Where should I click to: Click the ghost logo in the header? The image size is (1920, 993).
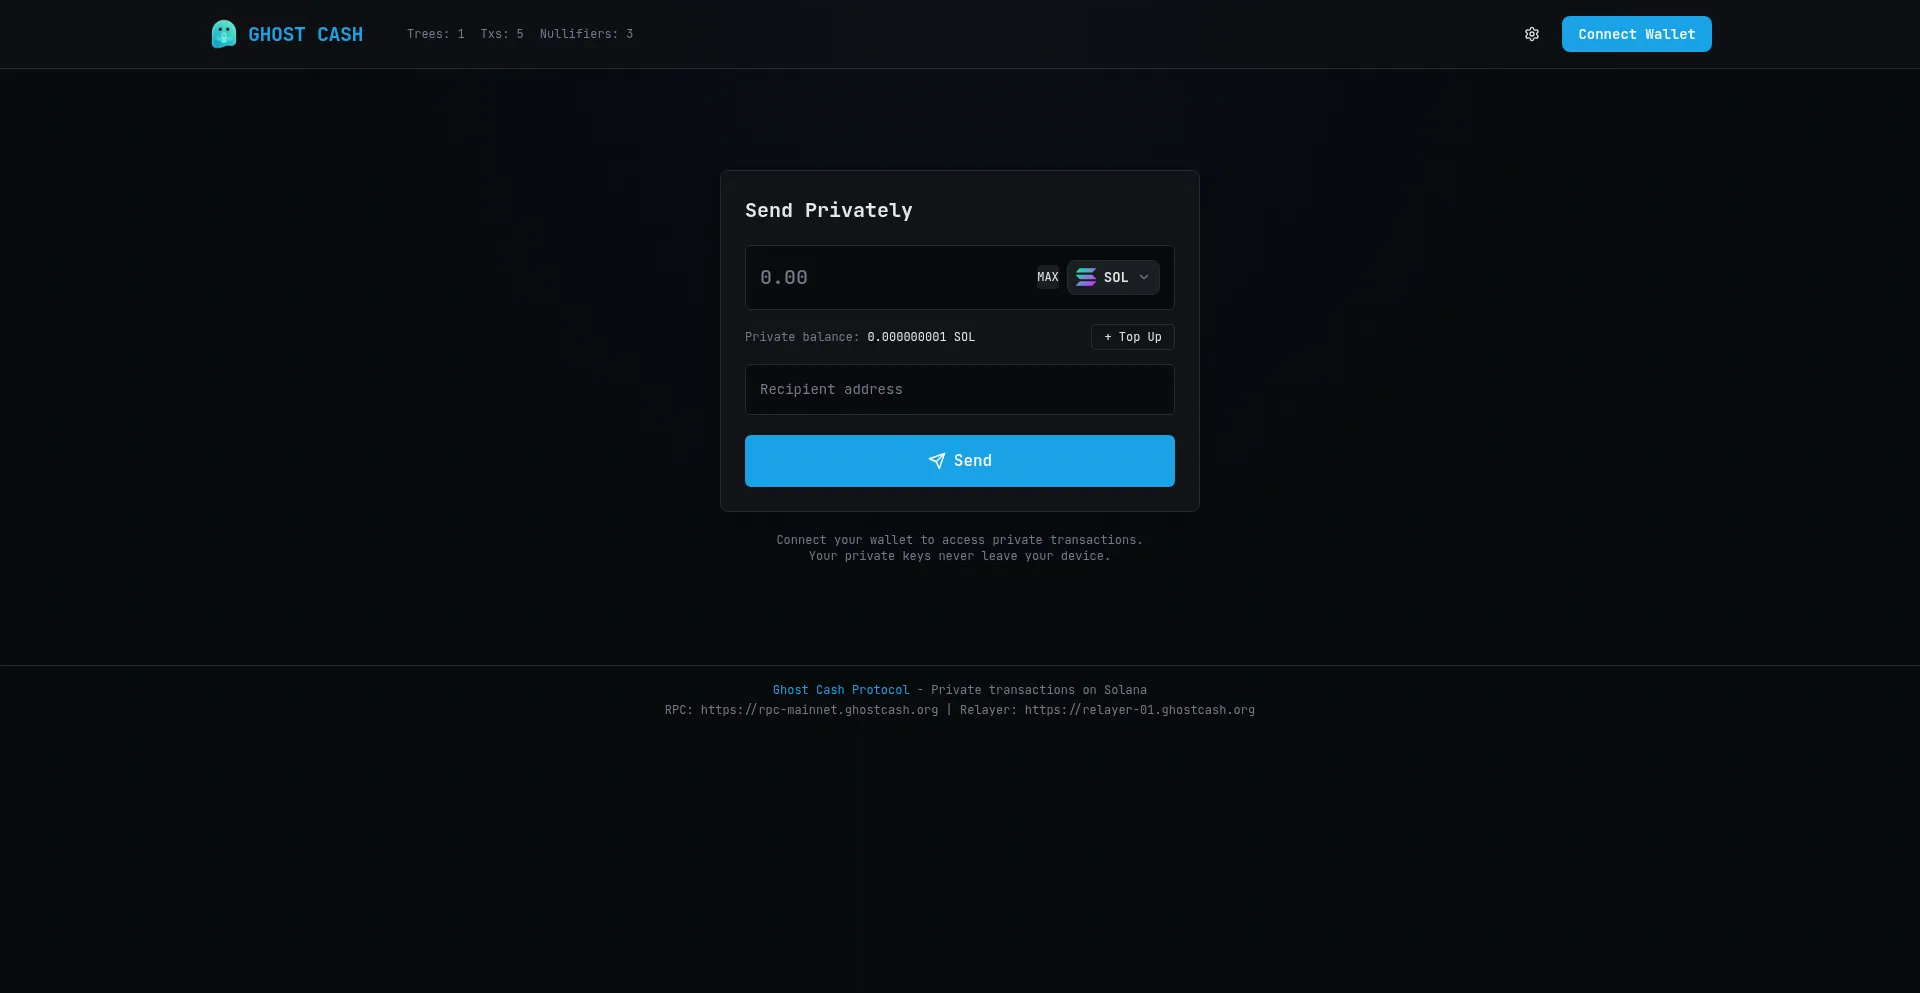click(223, 33)
